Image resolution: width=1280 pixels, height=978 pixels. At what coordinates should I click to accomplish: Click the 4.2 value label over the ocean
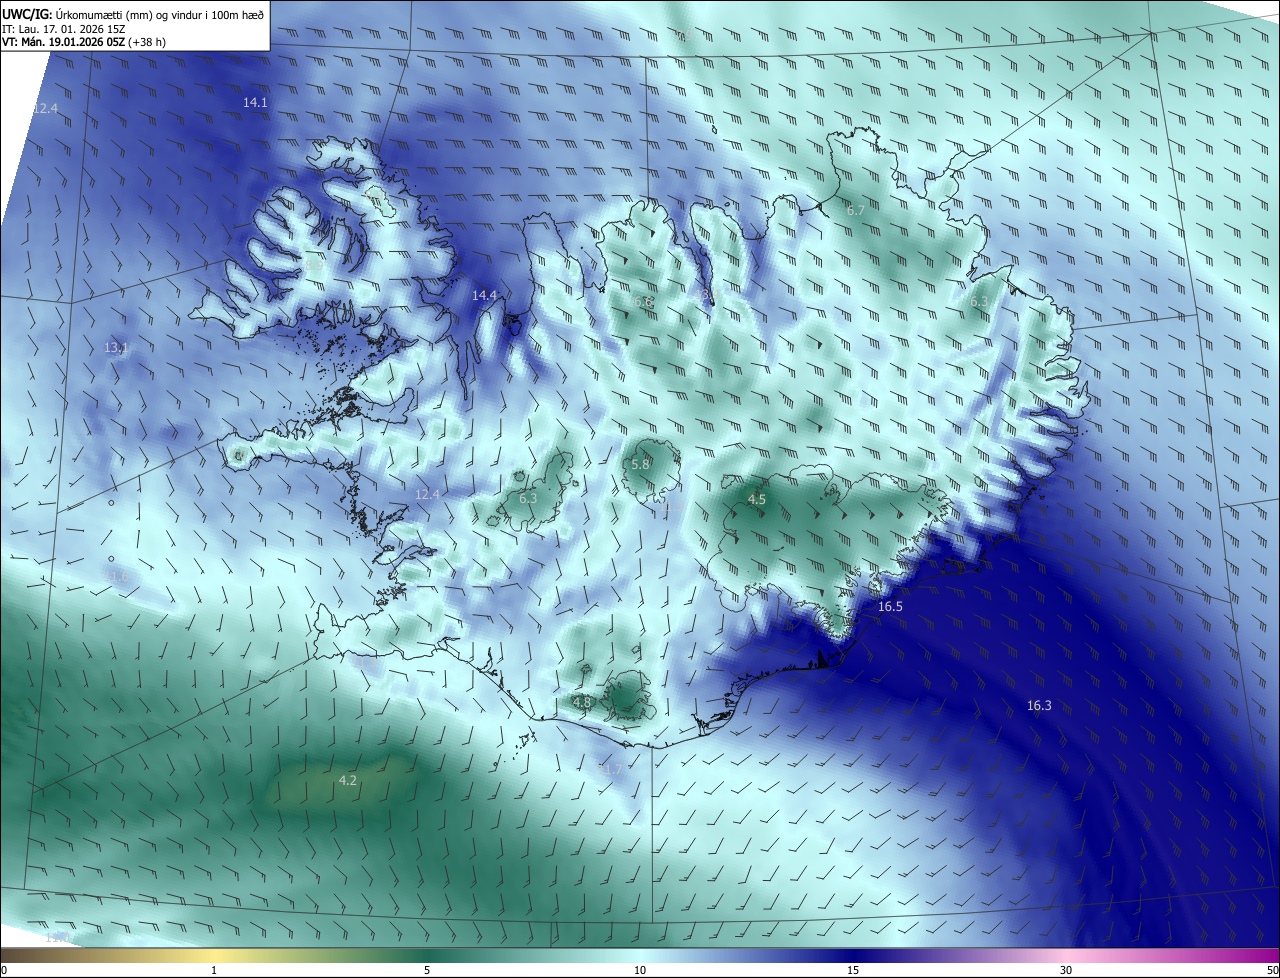[348, 780]
